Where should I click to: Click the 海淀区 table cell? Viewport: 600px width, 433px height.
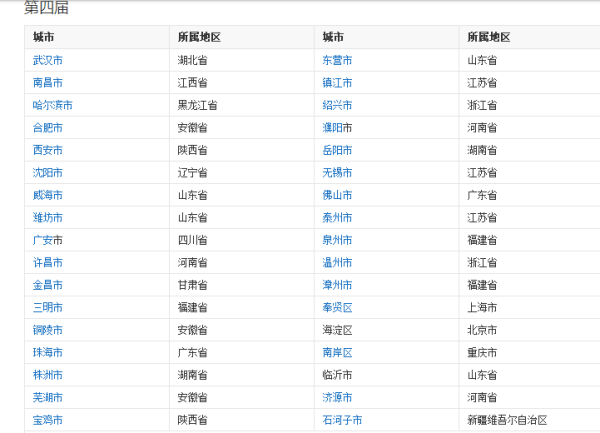pyautogui.click(x=386, y=330)
